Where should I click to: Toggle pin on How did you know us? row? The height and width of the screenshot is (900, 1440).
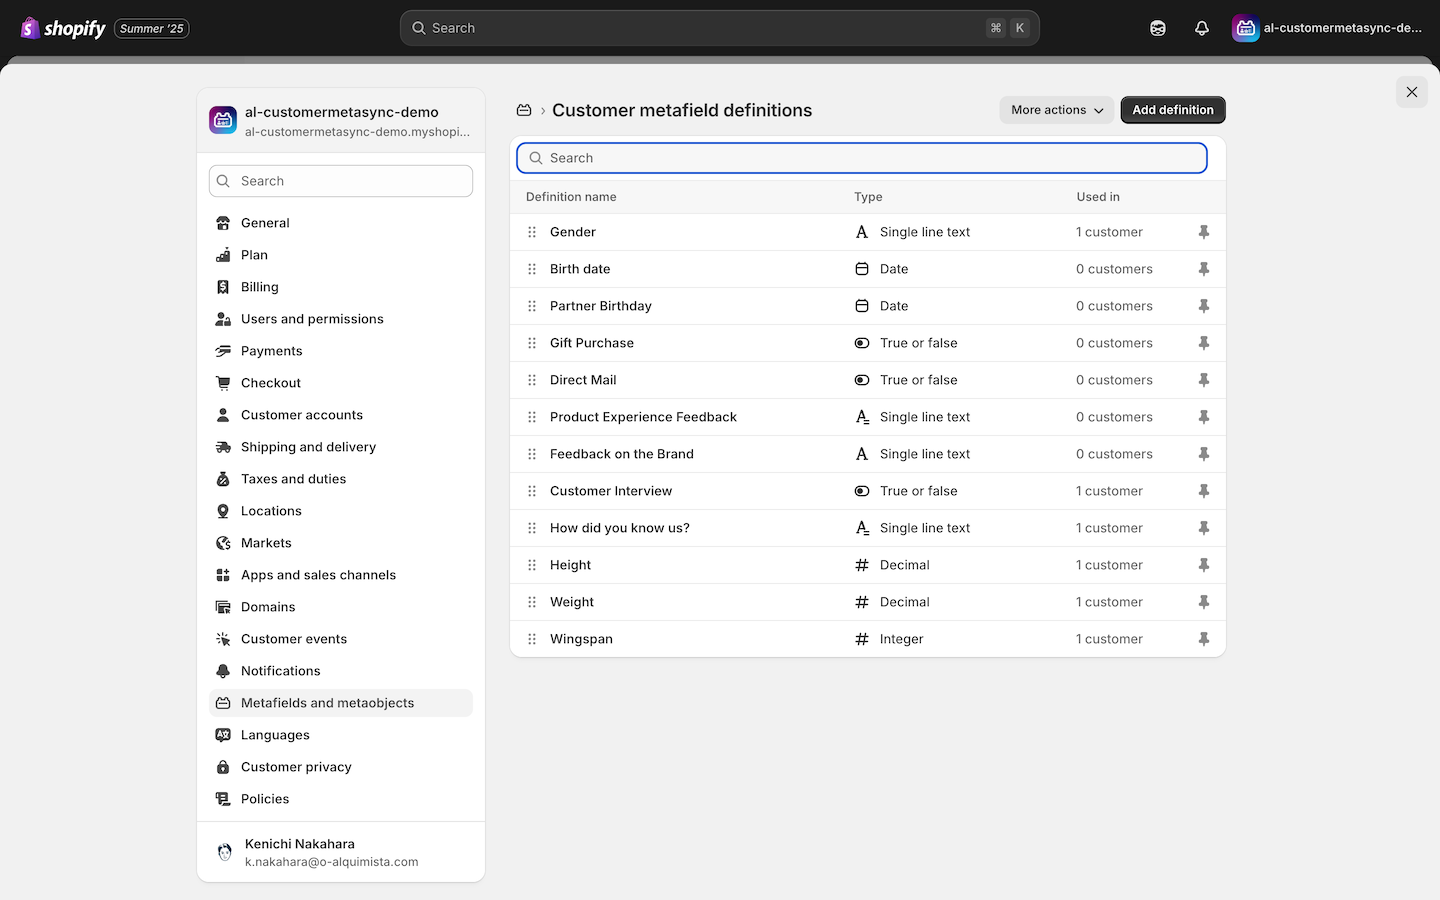(1204, 528)
